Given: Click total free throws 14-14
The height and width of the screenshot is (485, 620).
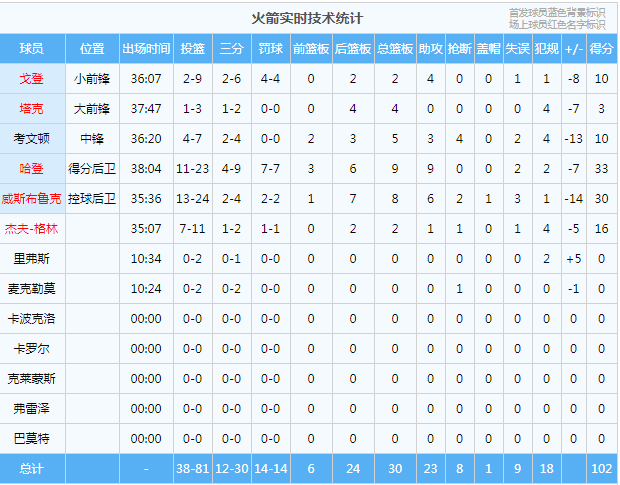Looking at the screenshot, I should coord(270,469).
